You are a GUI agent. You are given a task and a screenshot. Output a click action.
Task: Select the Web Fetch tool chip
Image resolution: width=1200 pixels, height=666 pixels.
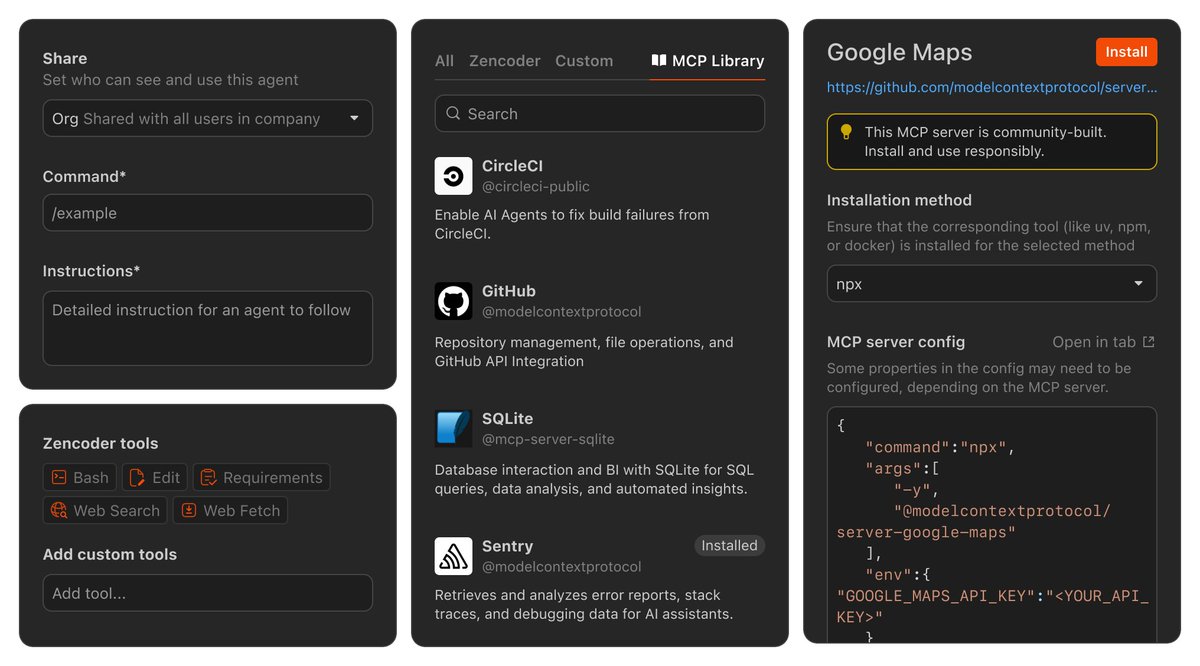(x=231, y=510)
